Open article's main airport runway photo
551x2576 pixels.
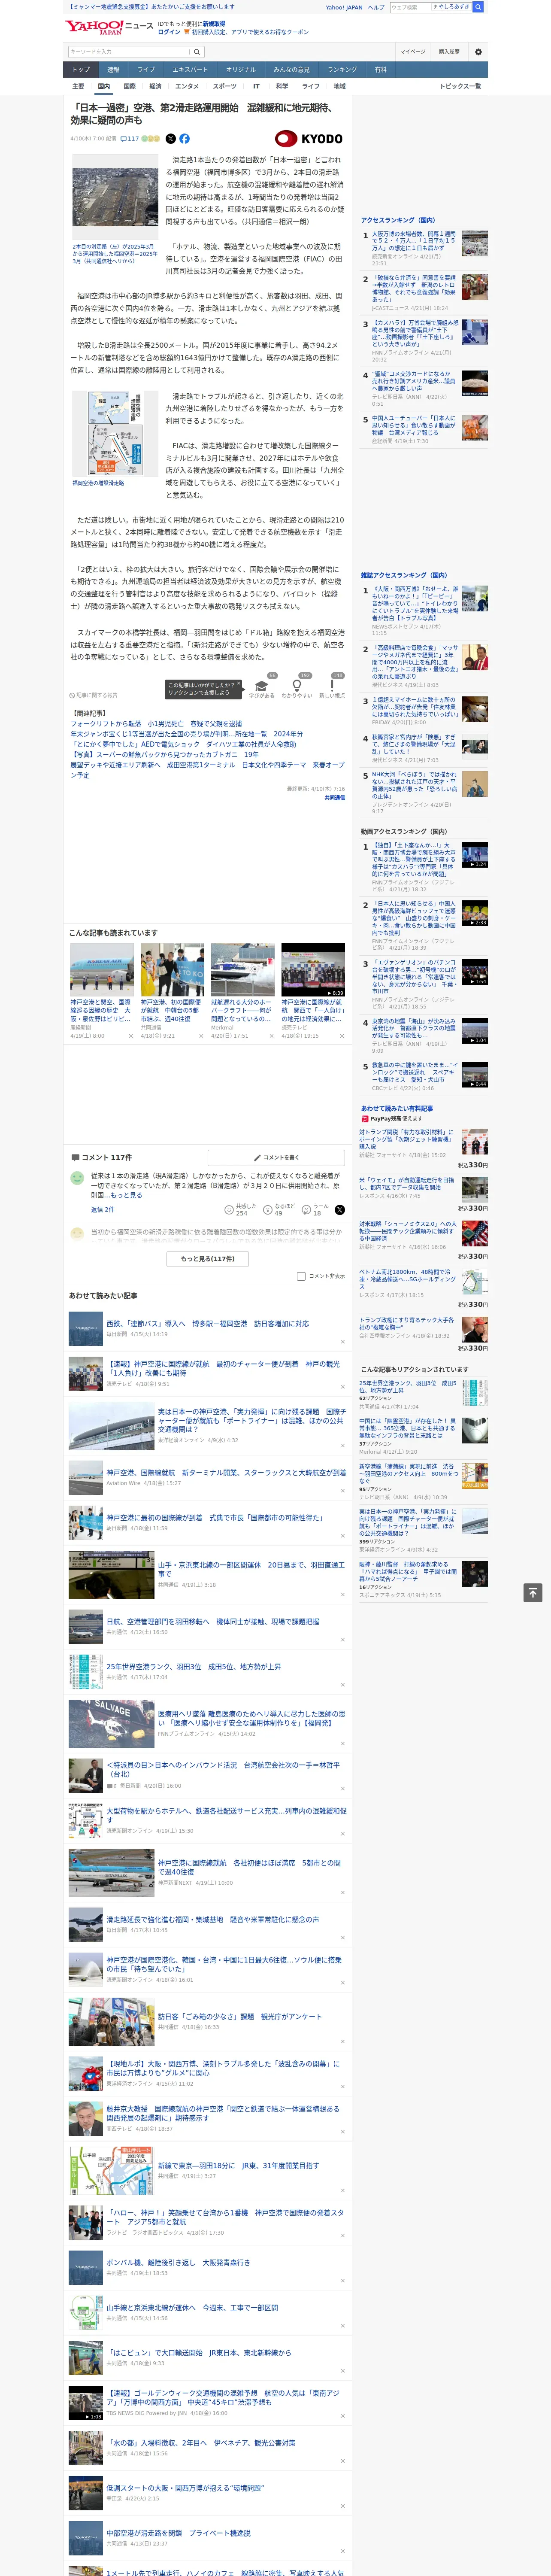115,197
